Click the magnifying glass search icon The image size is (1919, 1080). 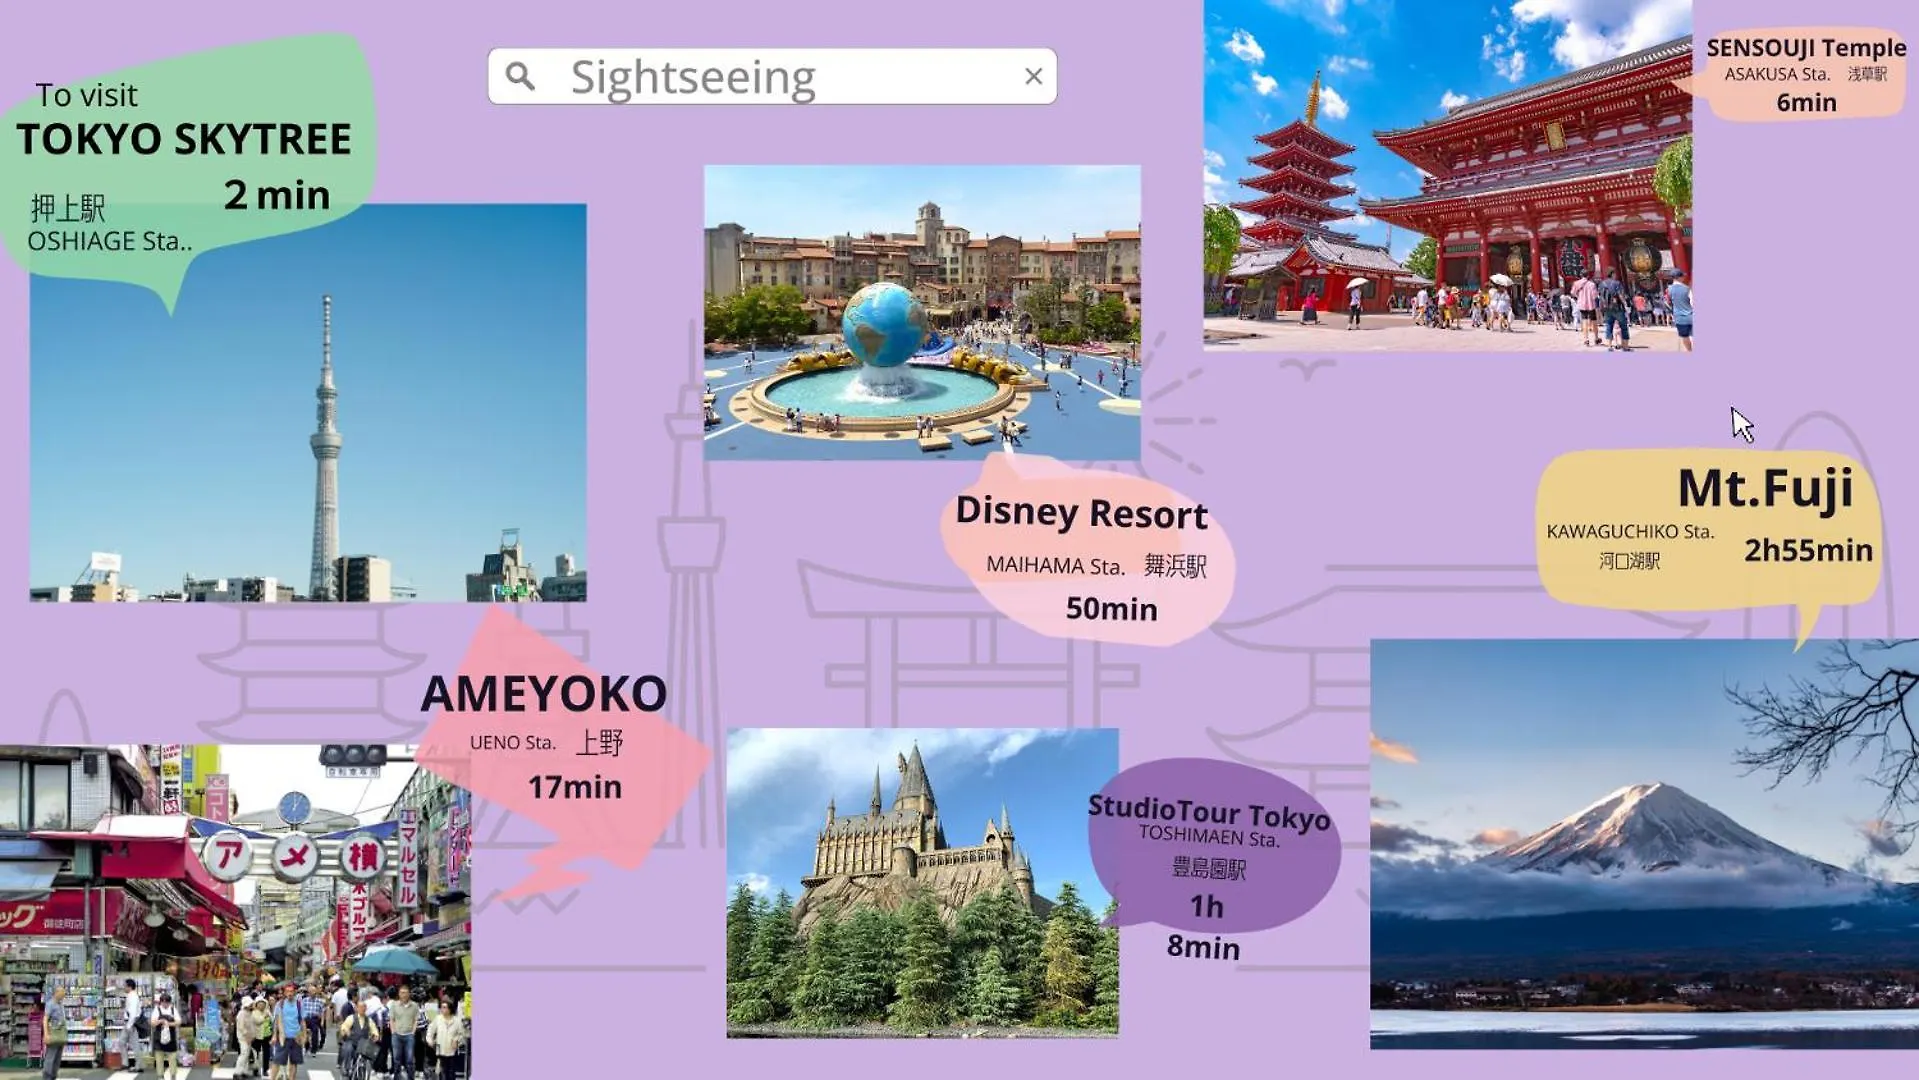[x=520, y=76]
